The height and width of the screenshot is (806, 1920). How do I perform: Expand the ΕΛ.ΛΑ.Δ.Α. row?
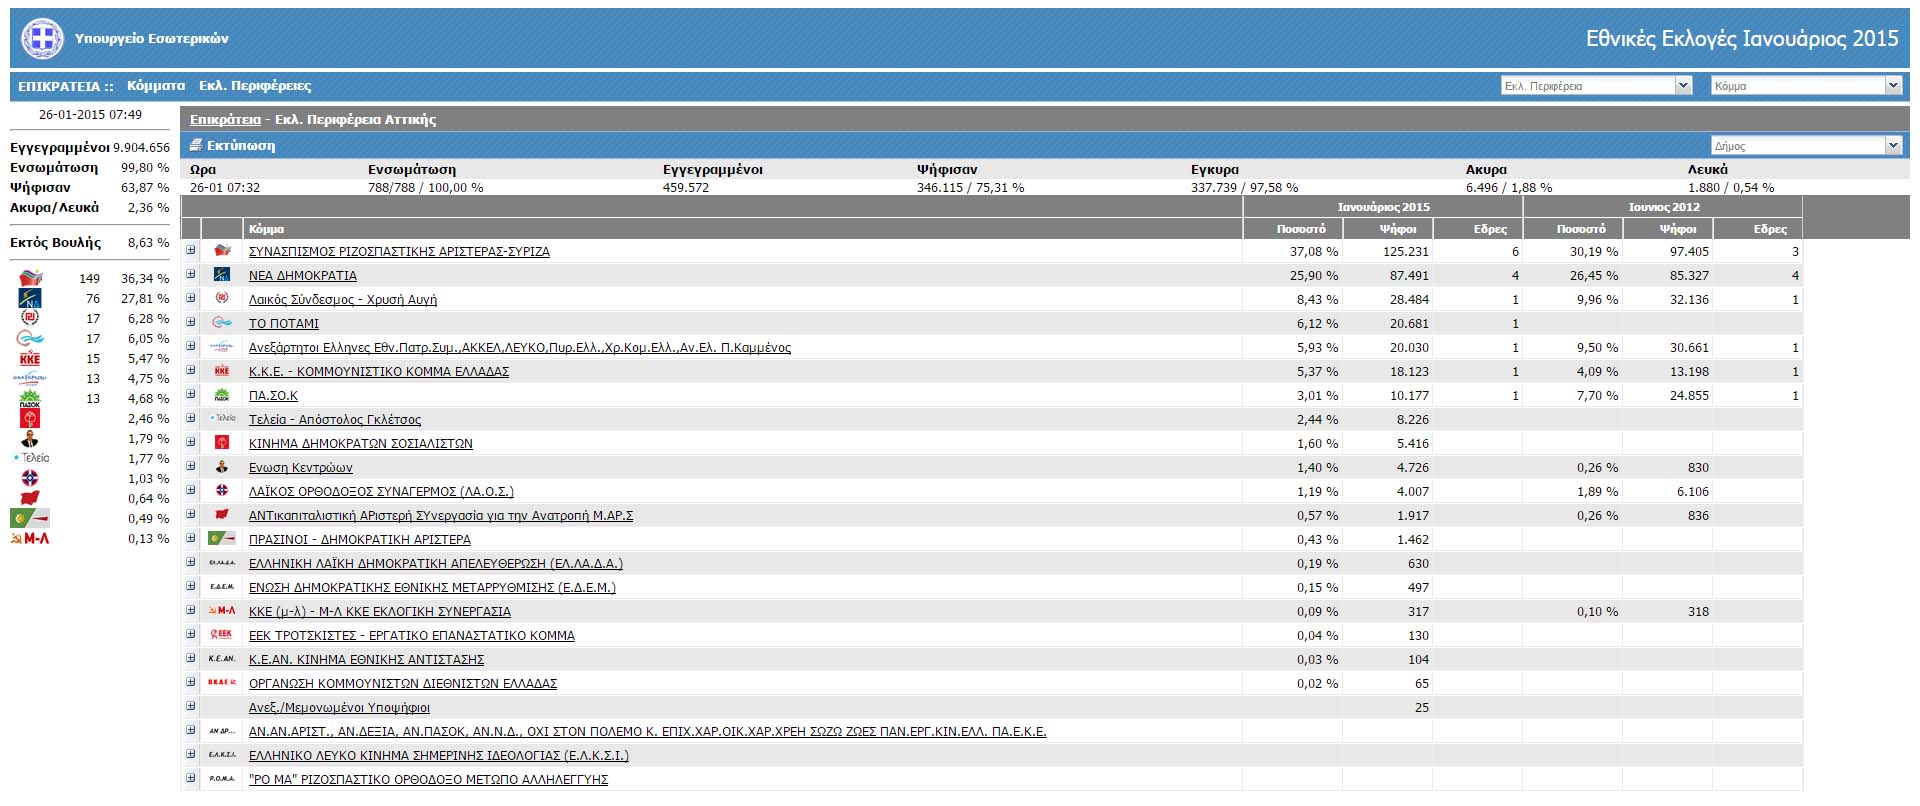point(191,562)
